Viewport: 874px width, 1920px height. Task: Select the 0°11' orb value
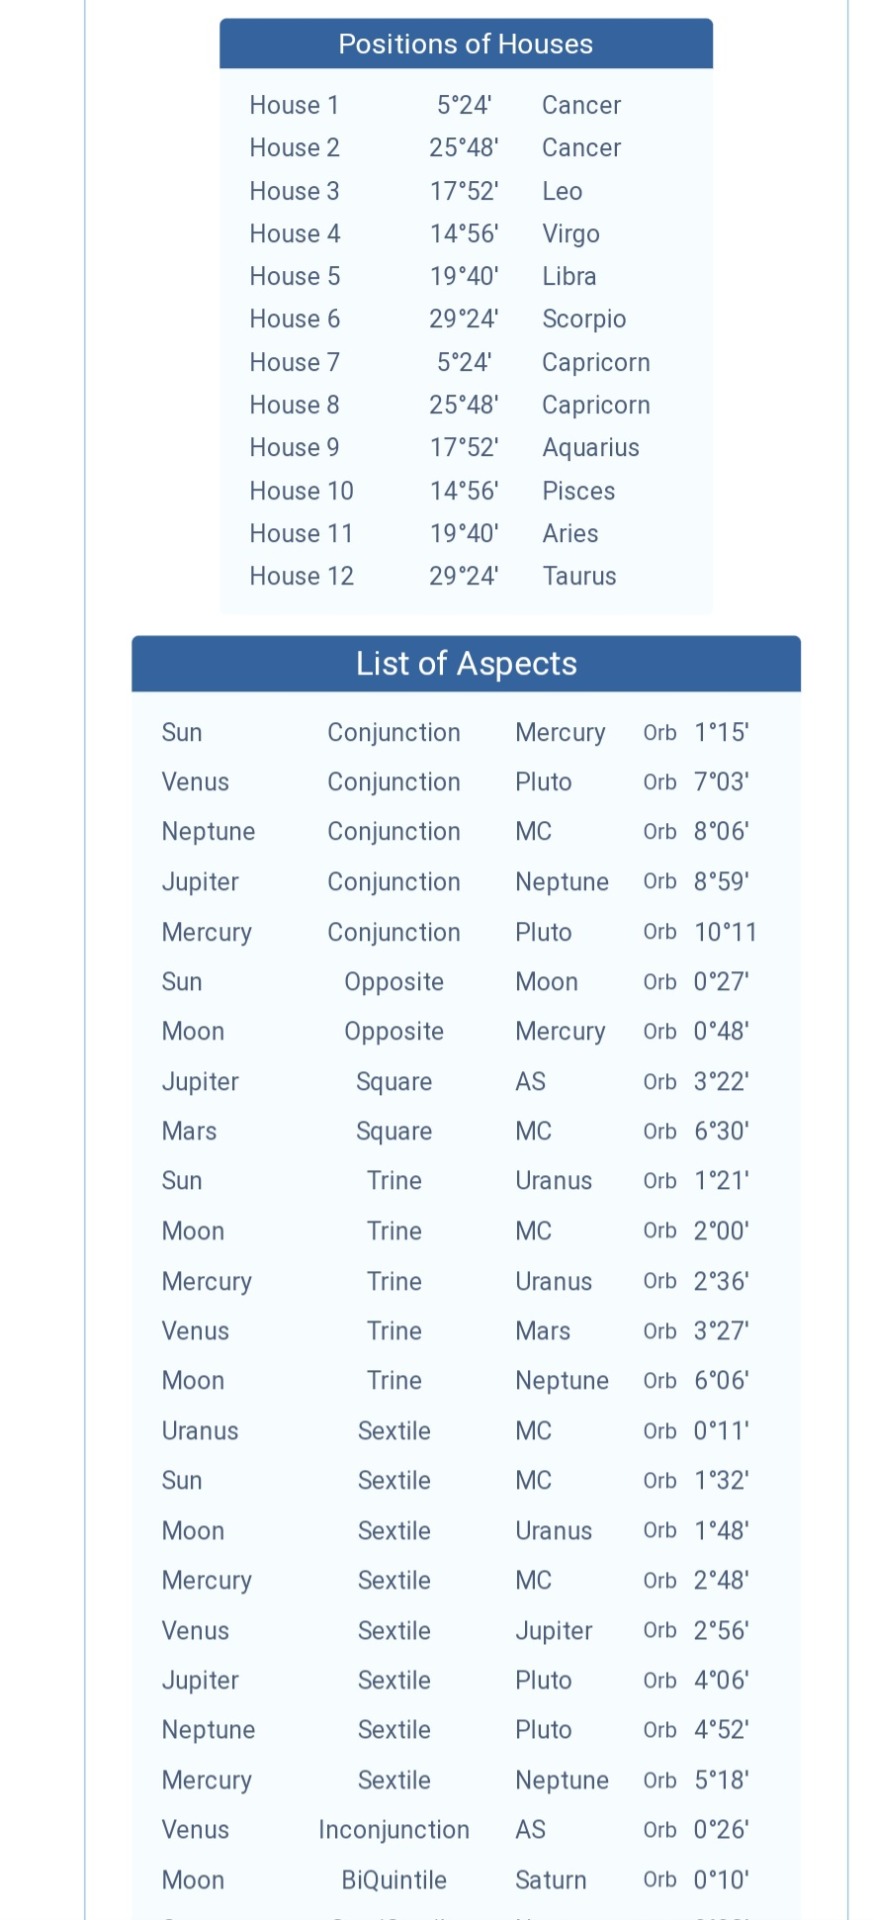point(721,1431)
